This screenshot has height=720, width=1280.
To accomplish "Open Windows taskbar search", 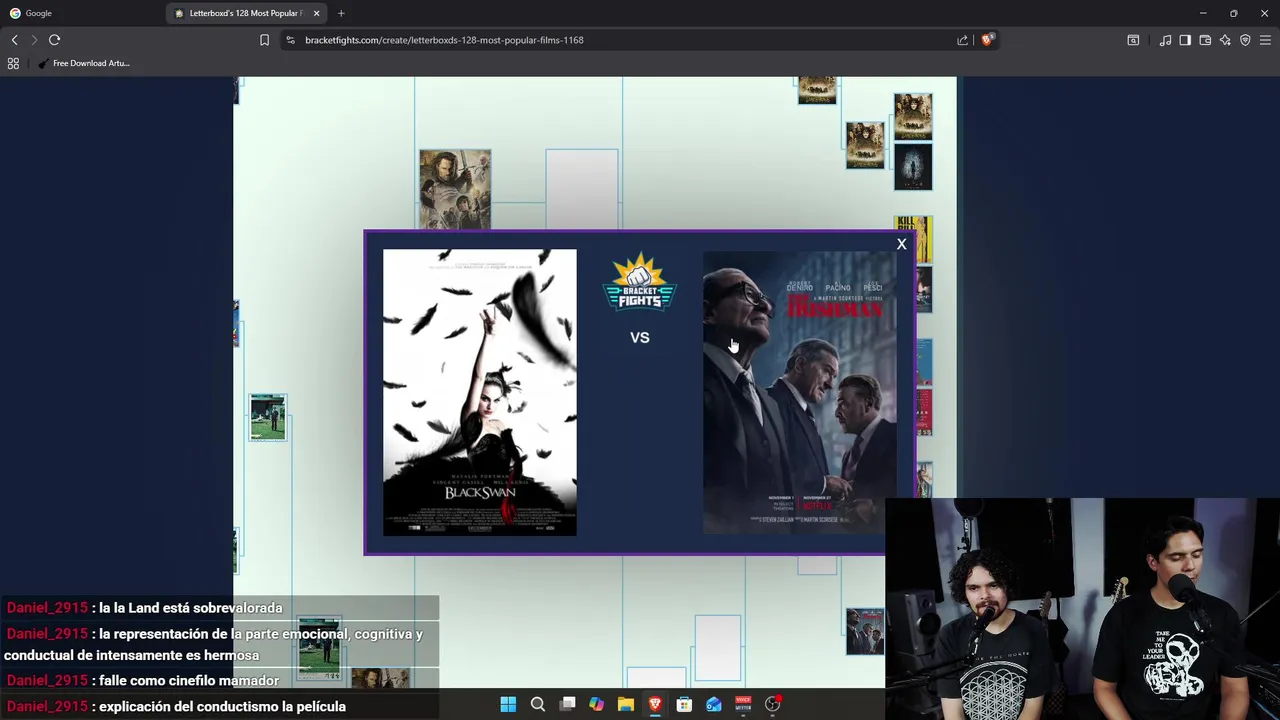I will [538, 705].
